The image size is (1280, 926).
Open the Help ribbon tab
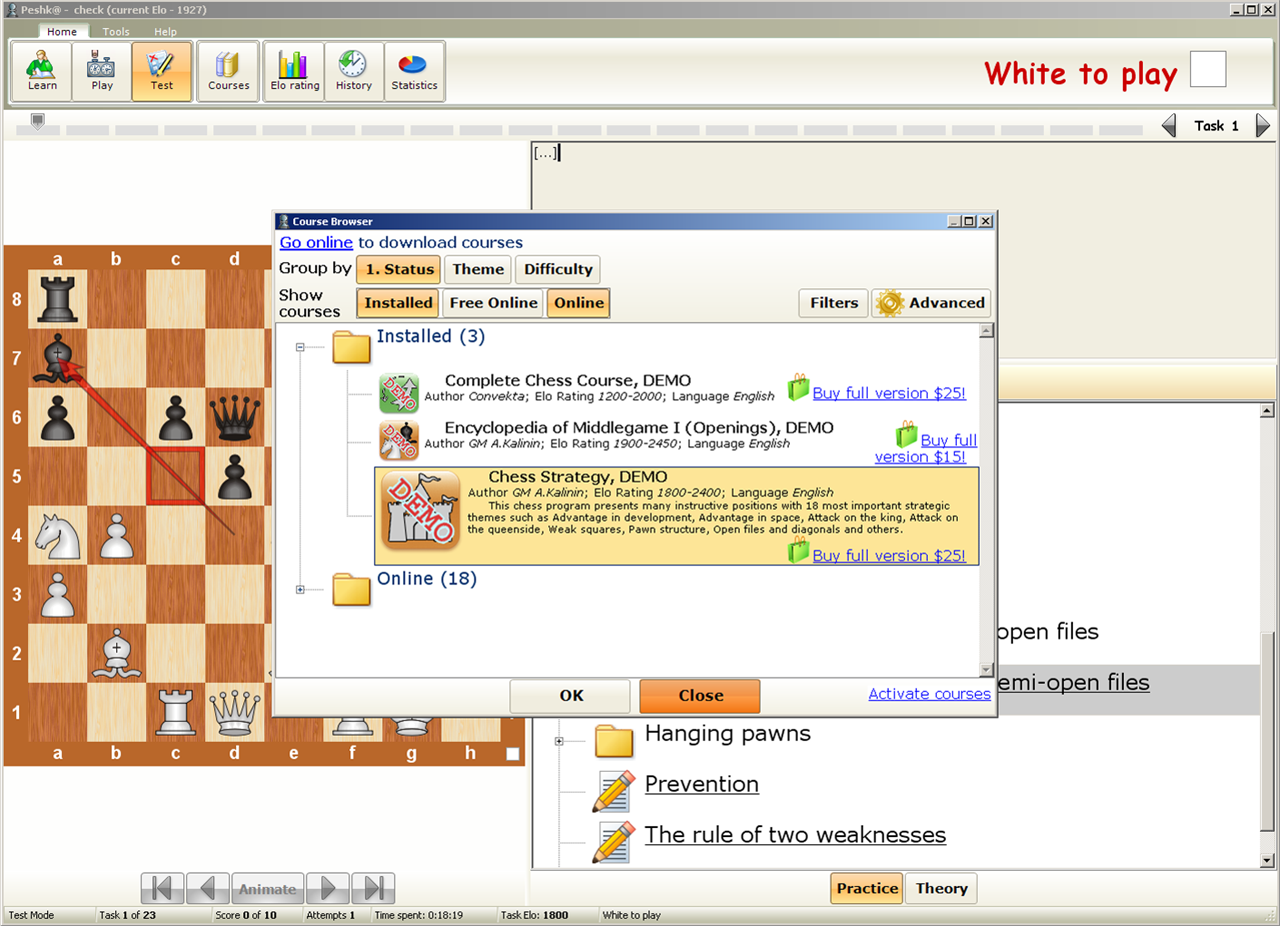pos(165,31)
